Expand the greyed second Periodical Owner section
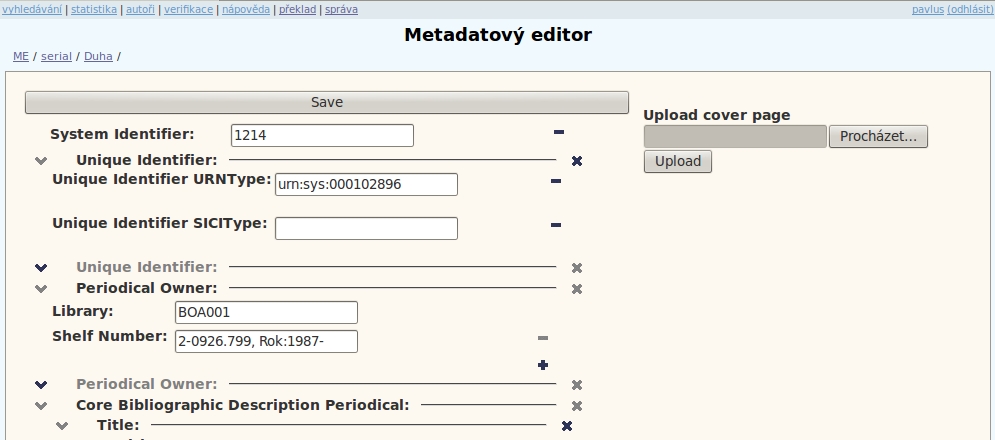Viewport: 995px width, 440px height. (41, 385)
